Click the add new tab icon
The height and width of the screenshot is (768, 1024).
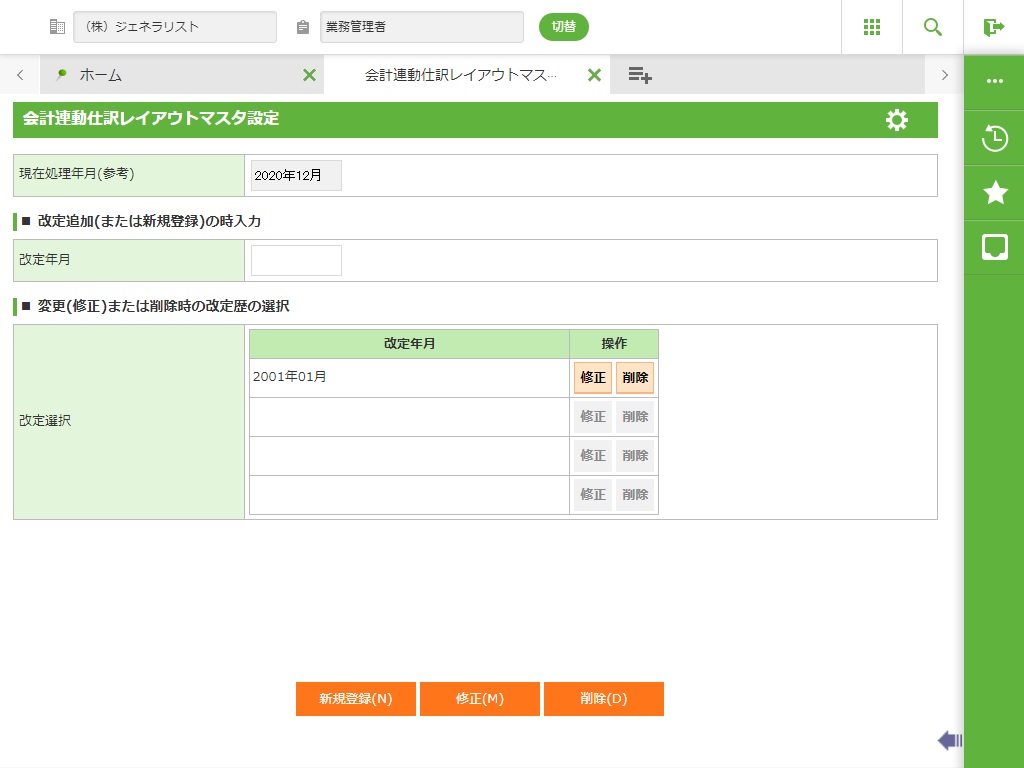coord(640,75)
